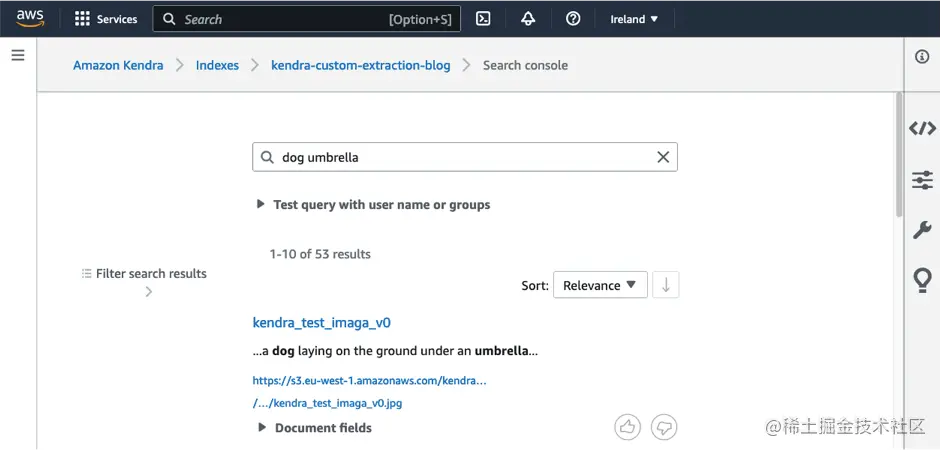Viewport: 941px width, 452px height.
Task: Open the relevance tuning sliders icon
Action: pos(922,180)
